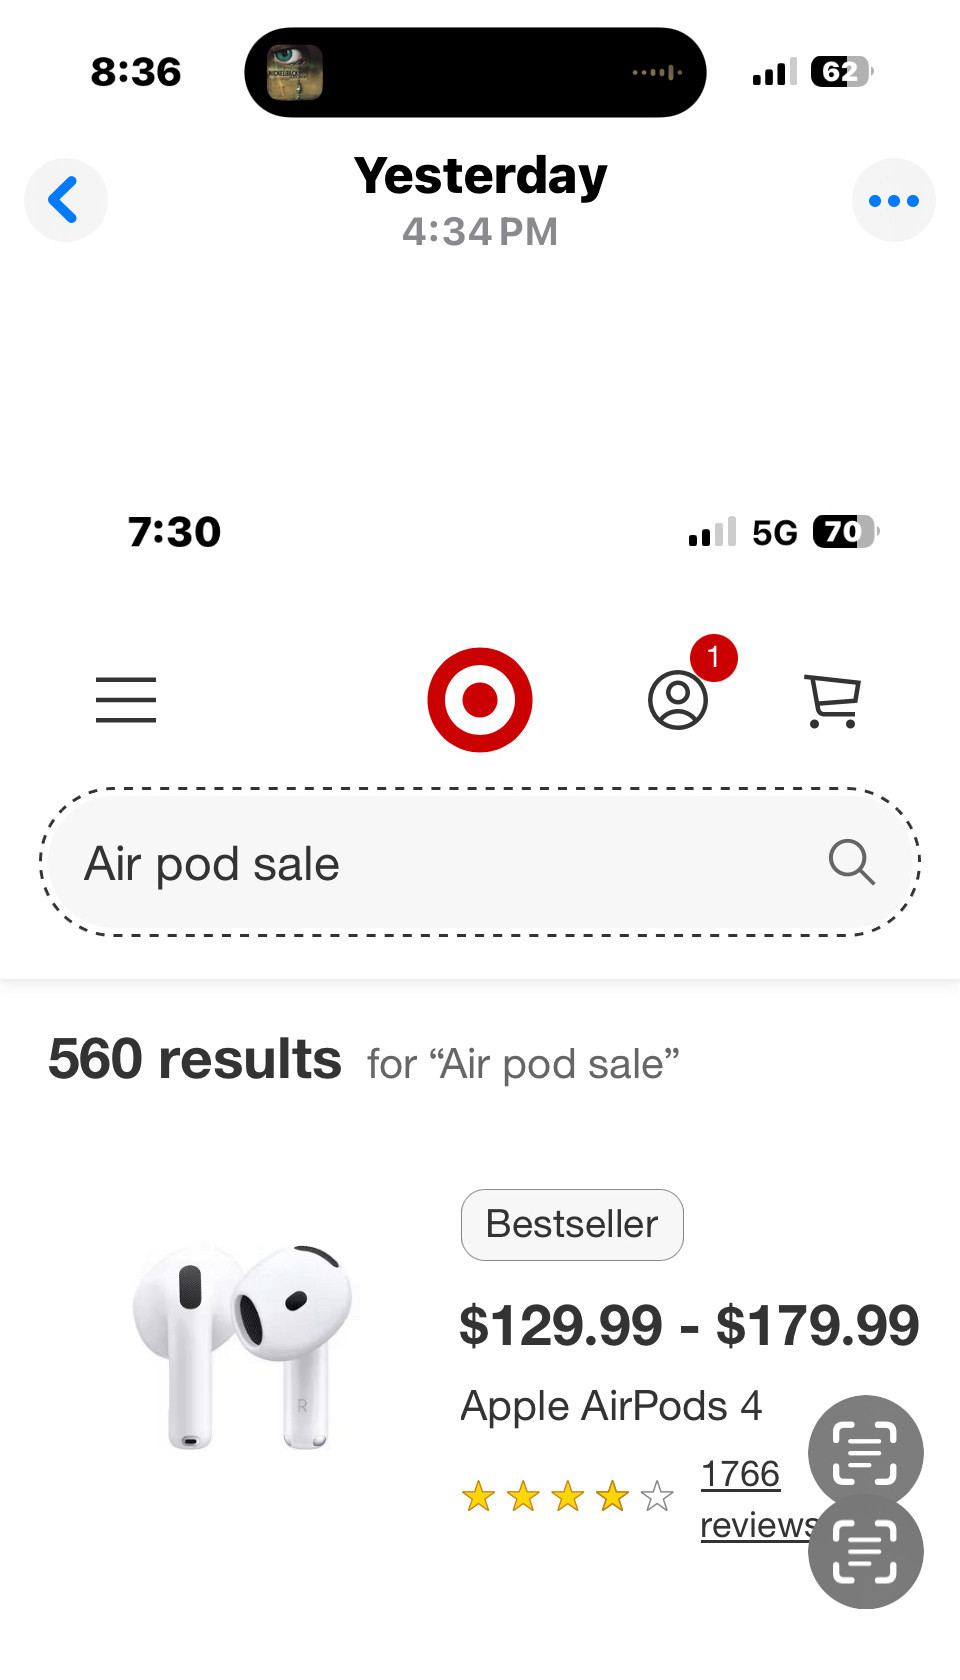Tap the magnifying glass search icon
Viewport: 960px width, 1680px height.
coord(851,862)
